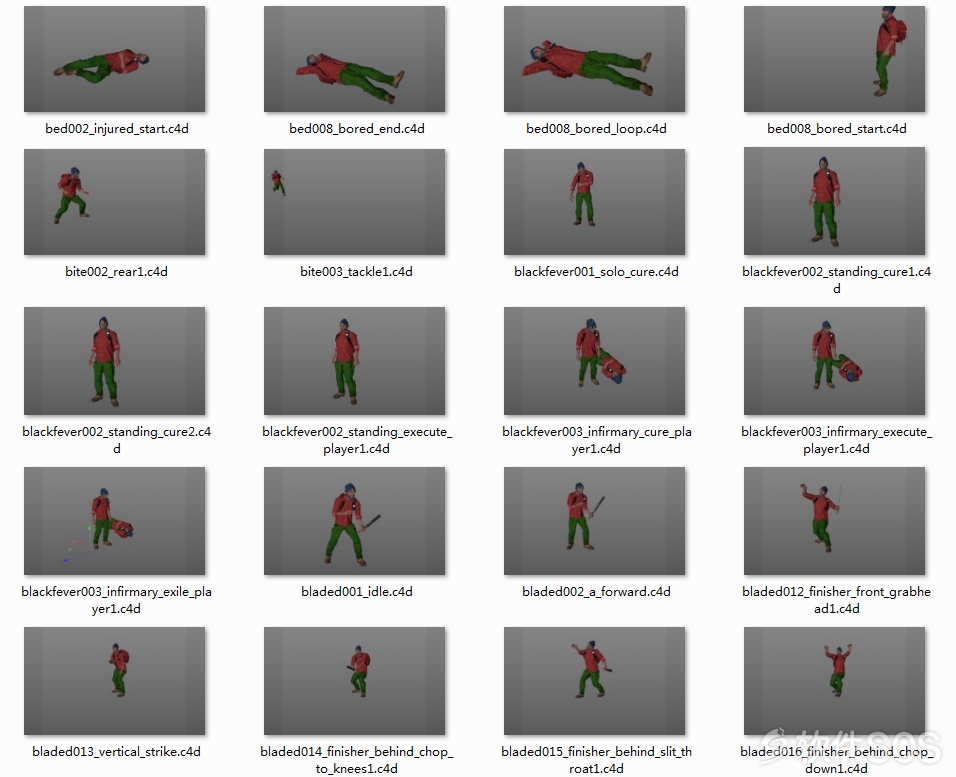This screenshot has height=777, width=956.
Task: Click the file name bladed013_vertical_strike.c4d
Action: pos(116,751)
